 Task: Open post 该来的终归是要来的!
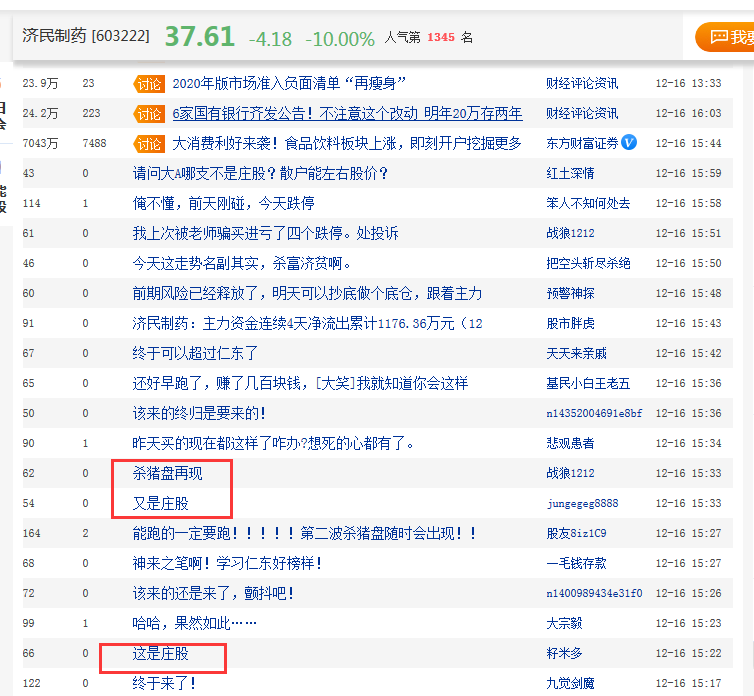coord(199,413)
